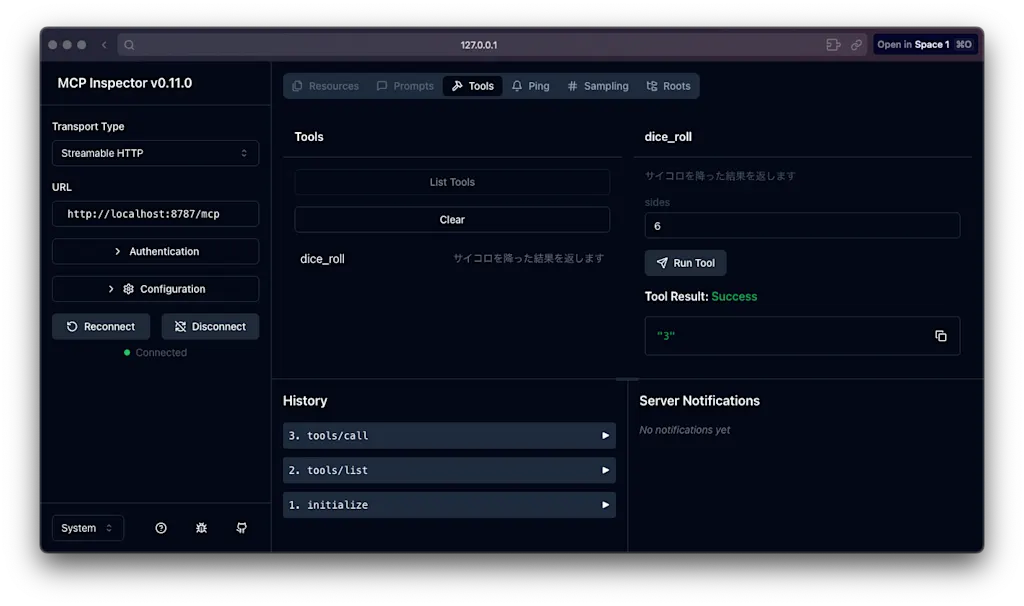The width and height of the screenshot is (1024, 606).
Task: Switch to the Prompts tab
Action: coord(406,86)
